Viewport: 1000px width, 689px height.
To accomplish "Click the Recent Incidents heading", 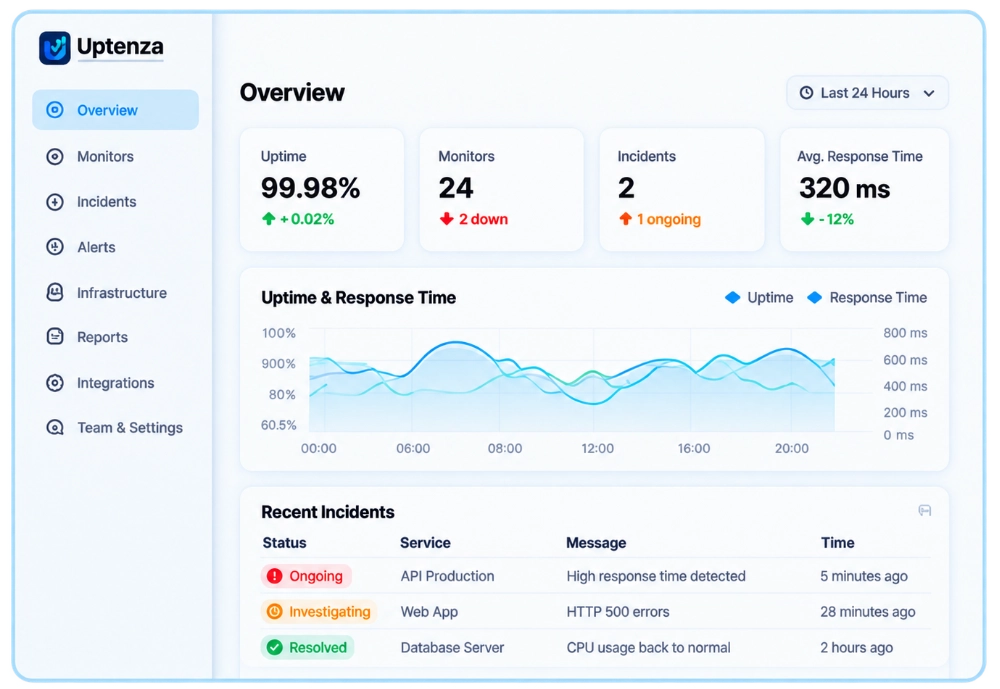I will [328, 512].
